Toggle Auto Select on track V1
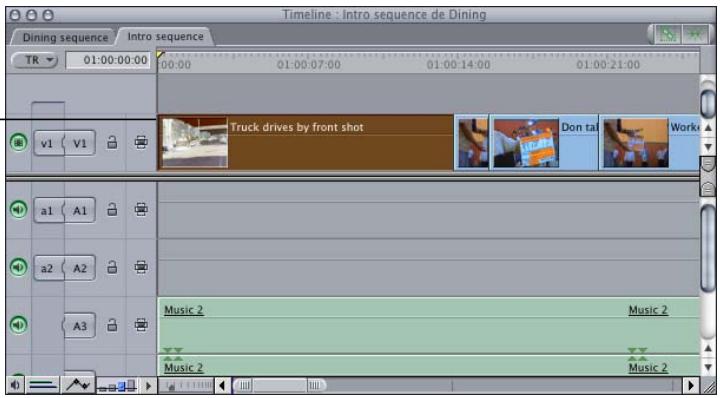 pyautogui.click(x=141, y=143)
